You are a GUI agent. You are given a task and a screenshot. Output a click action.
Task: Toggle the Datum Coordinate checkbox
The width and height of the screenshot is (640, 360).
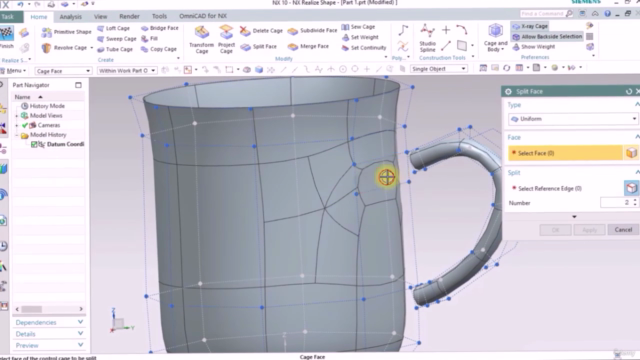click(x=34, y=144)
